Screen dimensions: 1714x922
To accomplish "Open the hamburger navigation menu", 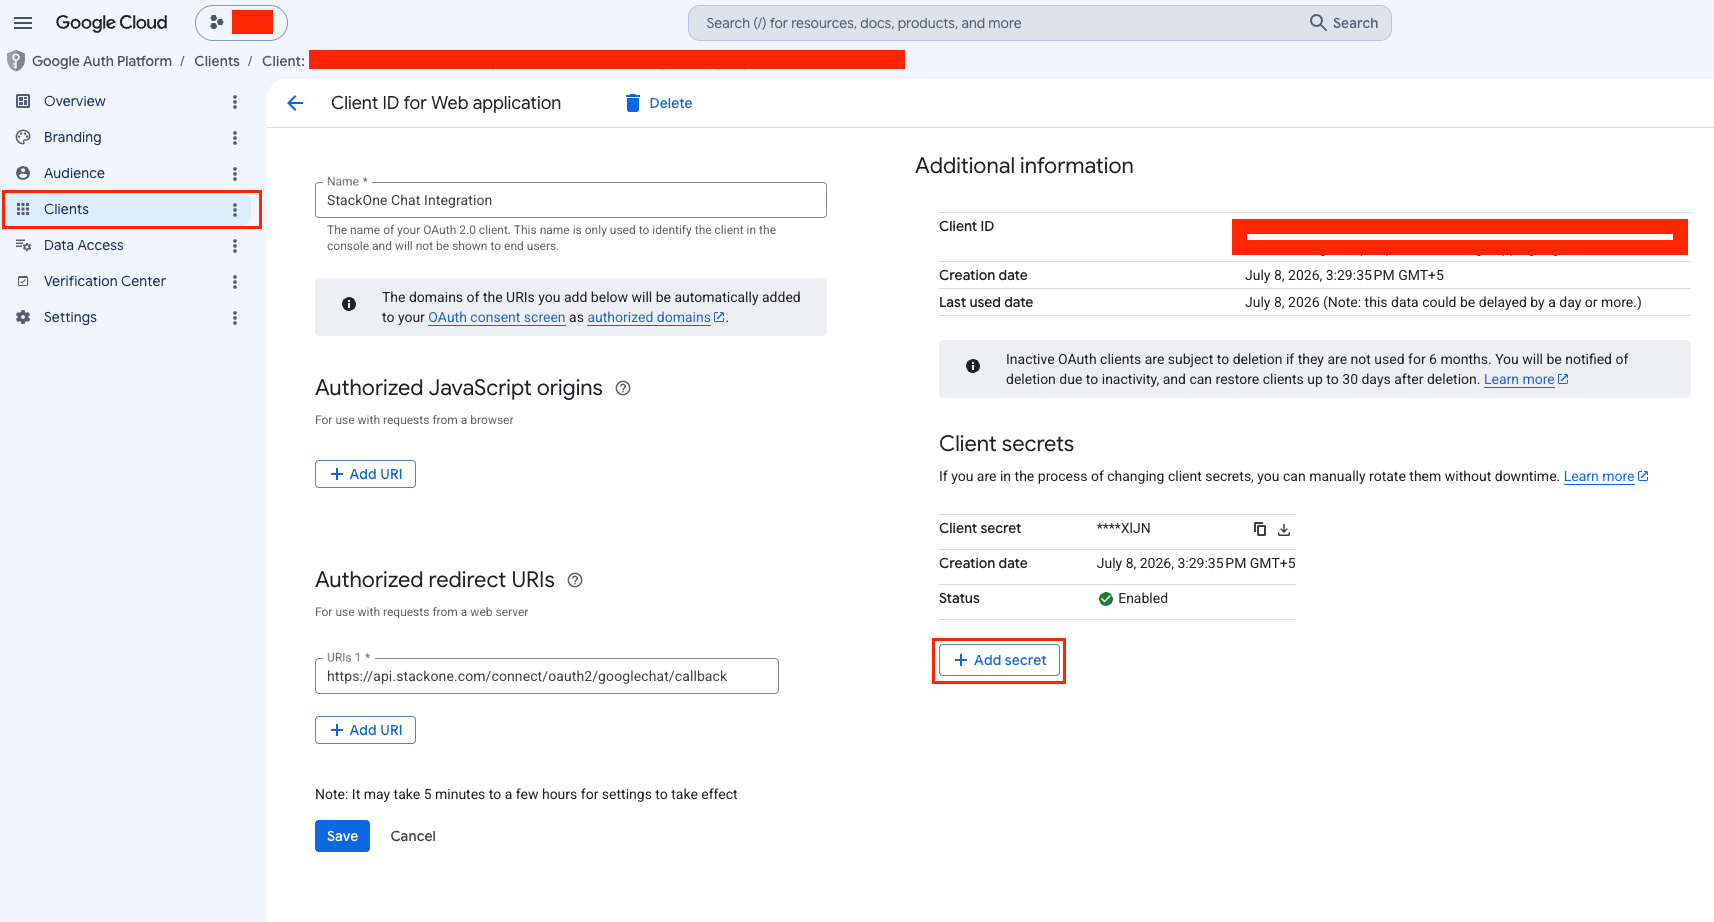I will pos(23,23).
